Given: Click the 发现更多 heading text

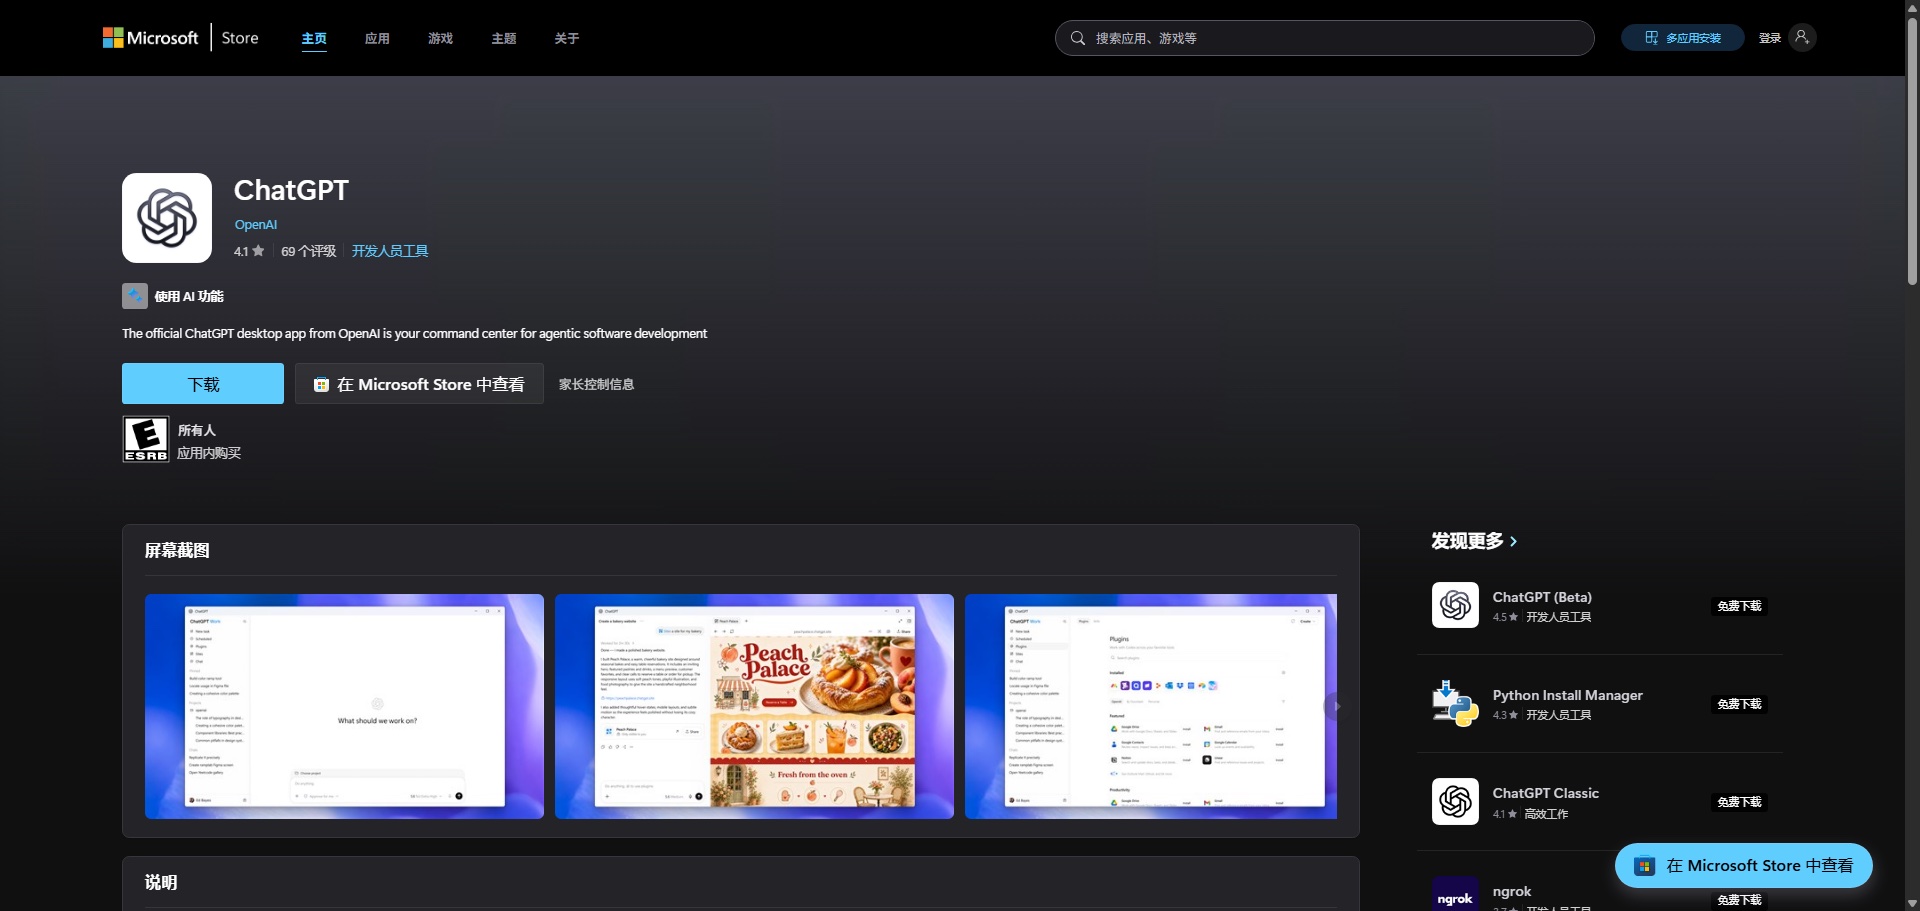Looking at the screenshot, I should point(1467,541).
